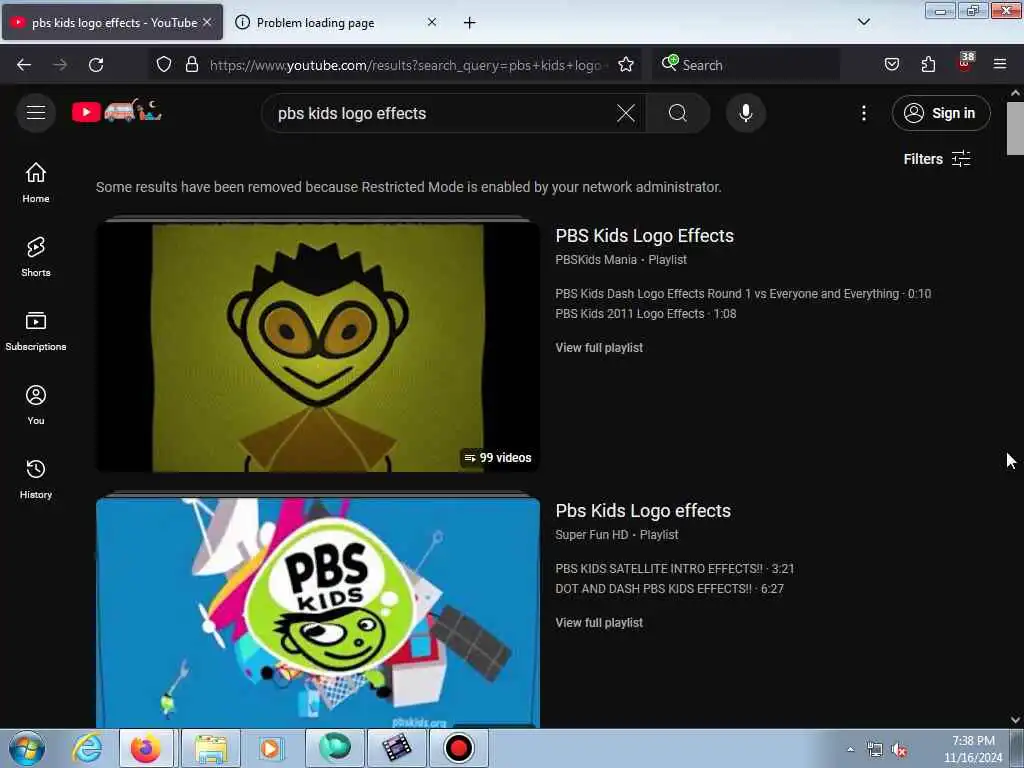
Task: Go back with Firefox back arrow
Action: coord(24,65)
